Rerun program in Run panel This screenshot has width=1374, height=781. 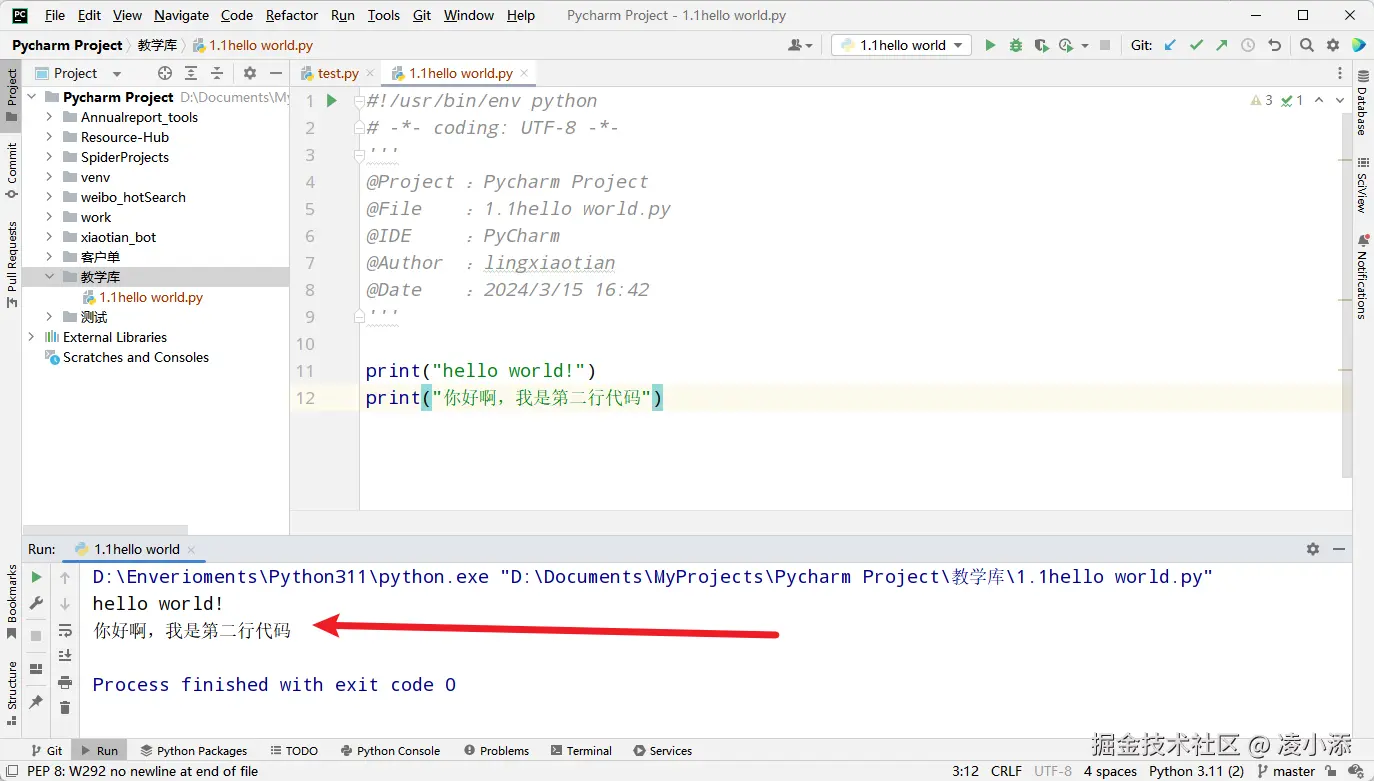[x=37, y=577]
